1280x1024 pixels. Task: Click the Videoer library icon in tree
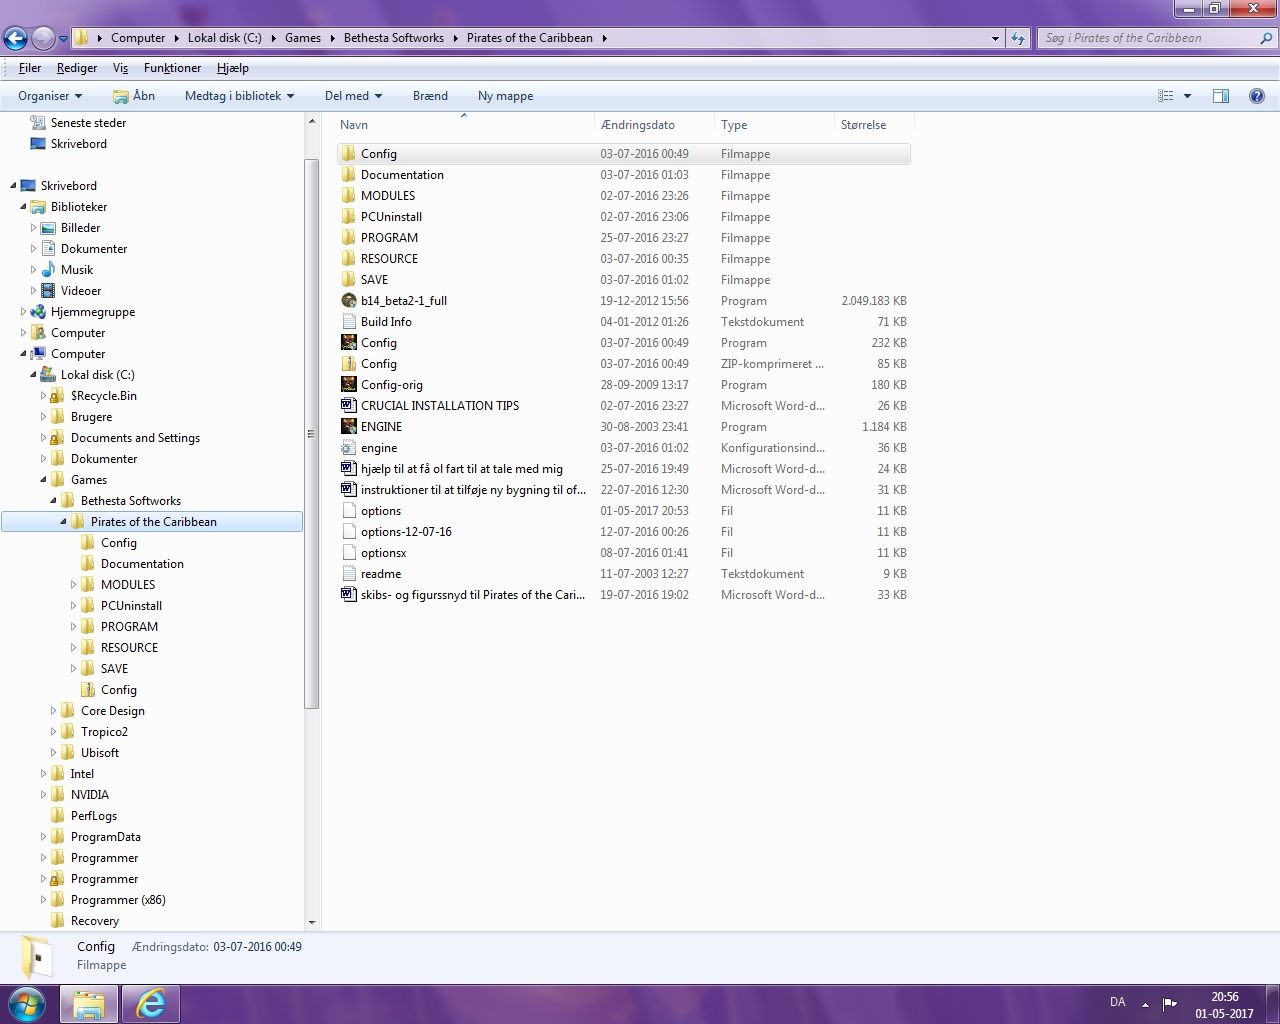[48, 291]
